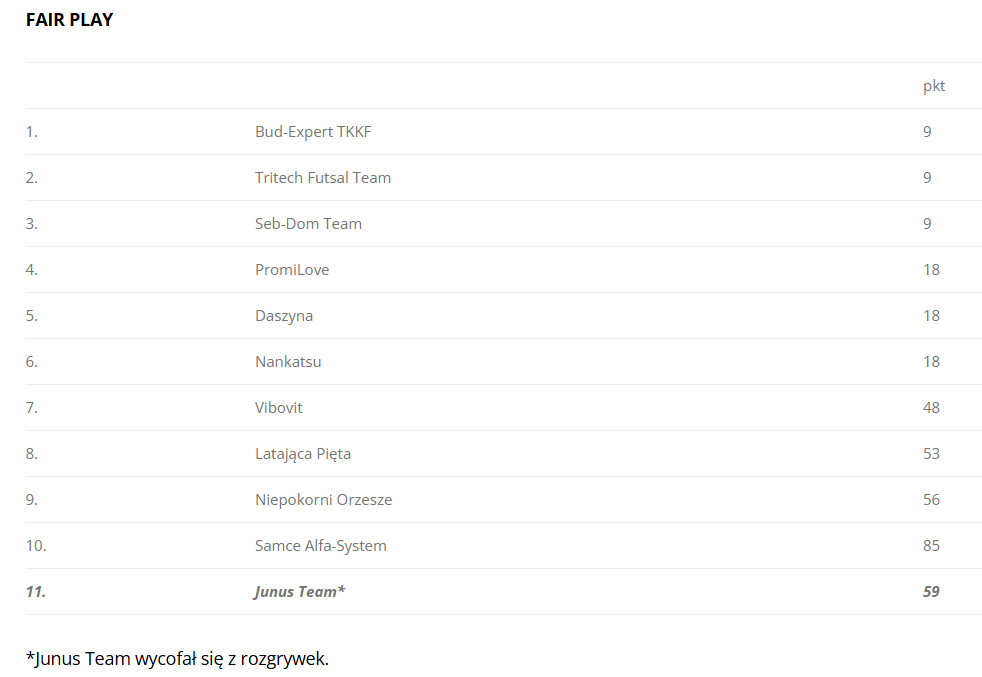Select the Nankatsu team entry
The width and height of the screenshot is (982, 677).
pyautogui.click(x=288, y=362)
